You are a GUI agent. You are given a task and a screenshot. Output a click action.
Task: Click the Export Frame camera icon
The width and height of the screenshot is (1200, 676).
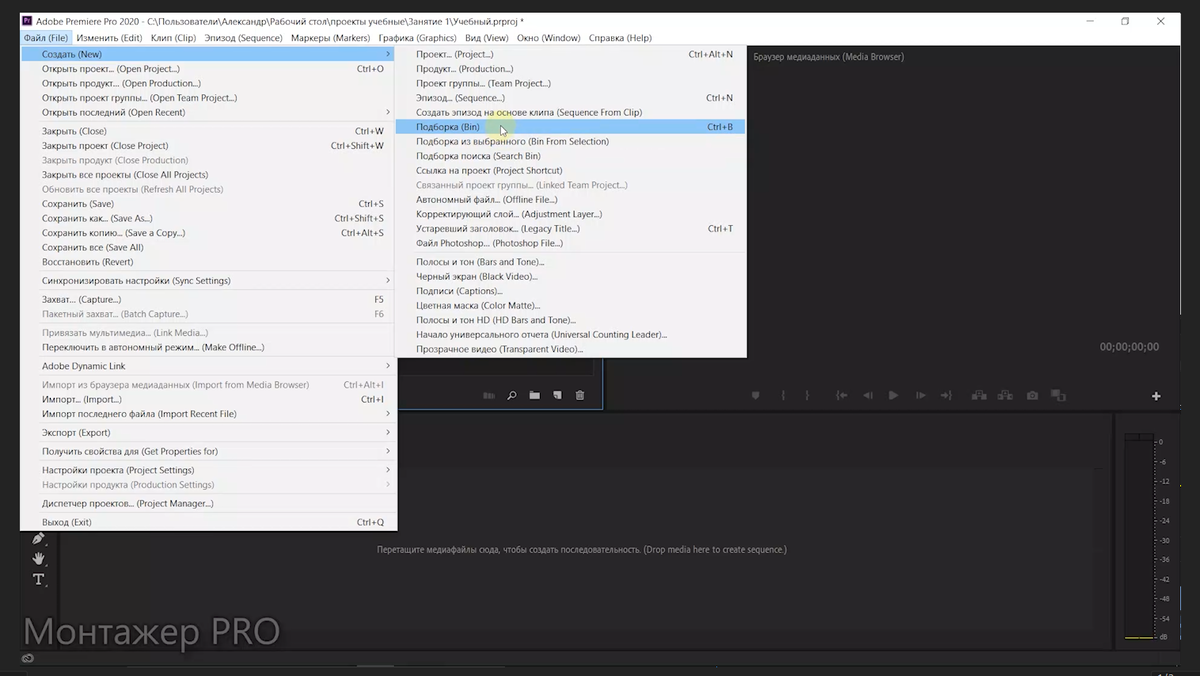1032,395
